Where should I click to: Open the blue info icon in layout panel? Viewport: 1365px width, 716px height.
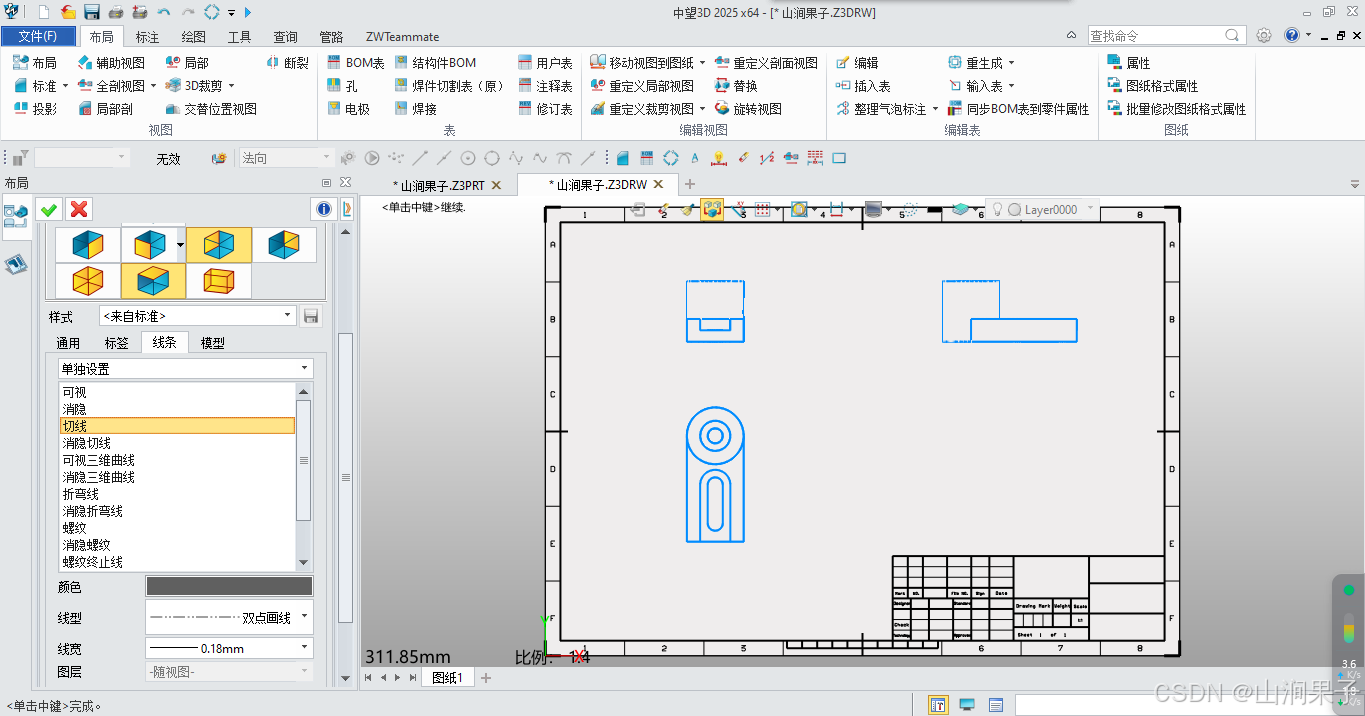[323, 209]
